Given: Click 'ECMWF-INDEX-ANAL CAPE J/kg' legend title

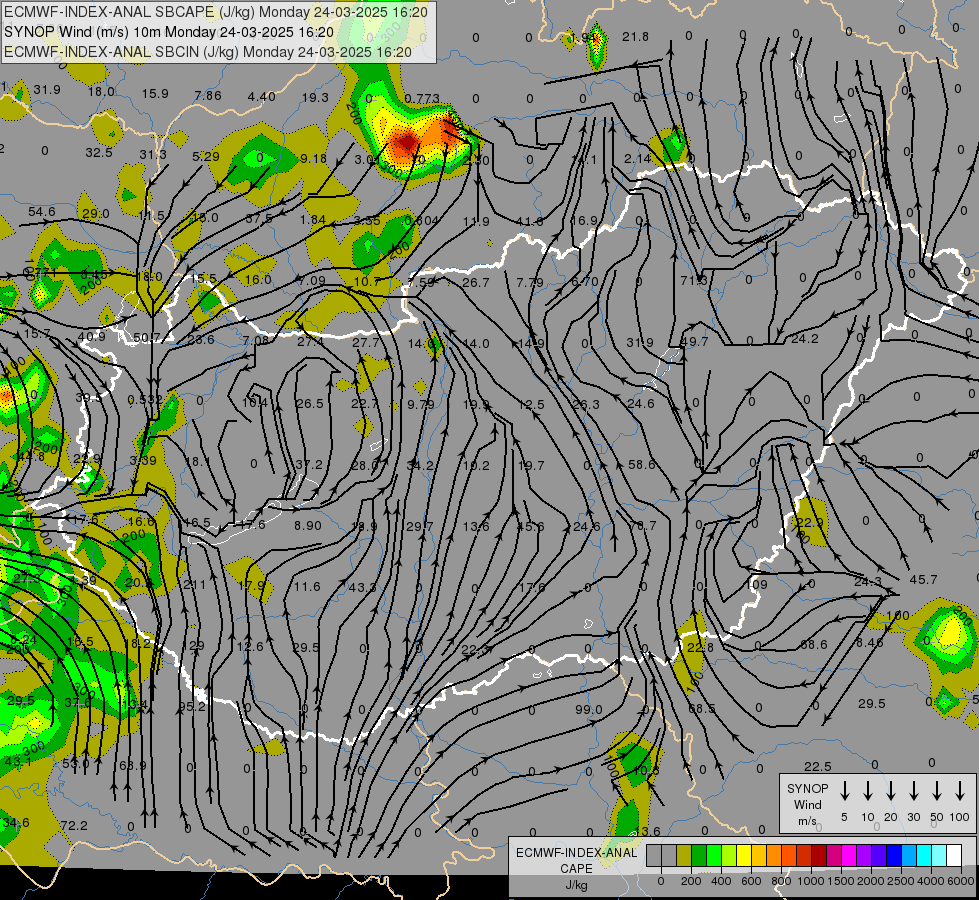Looking at the screenshot, I should (x=576, y=868).
